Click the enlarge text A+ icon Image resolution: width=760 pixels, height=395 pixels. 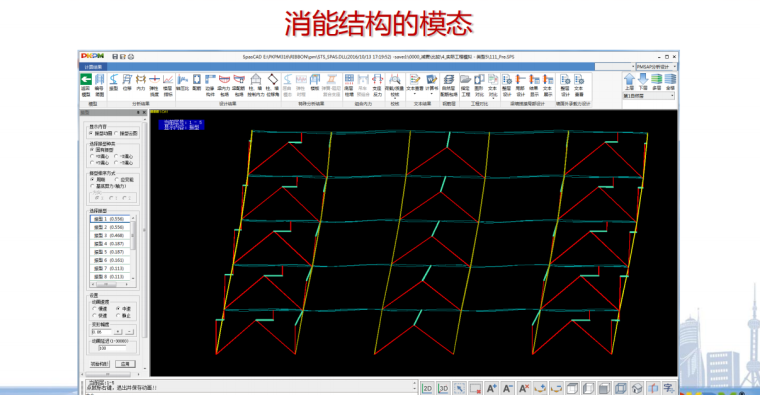click(x=491, y=388)
